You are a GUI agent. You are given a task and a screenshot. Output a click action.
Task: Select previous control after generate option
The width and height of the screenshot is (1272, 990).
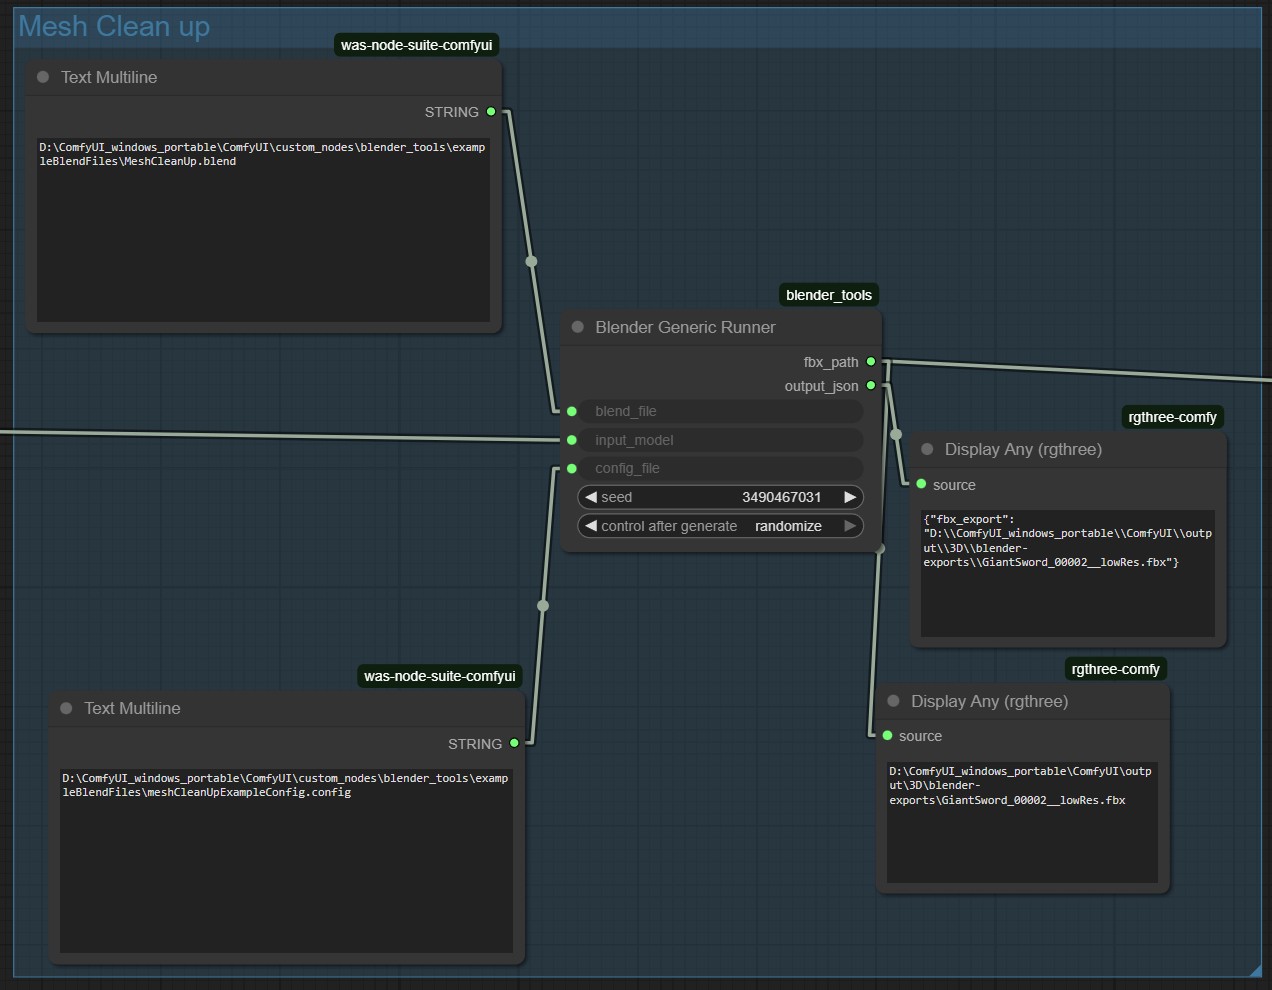[x=591, y=526]
